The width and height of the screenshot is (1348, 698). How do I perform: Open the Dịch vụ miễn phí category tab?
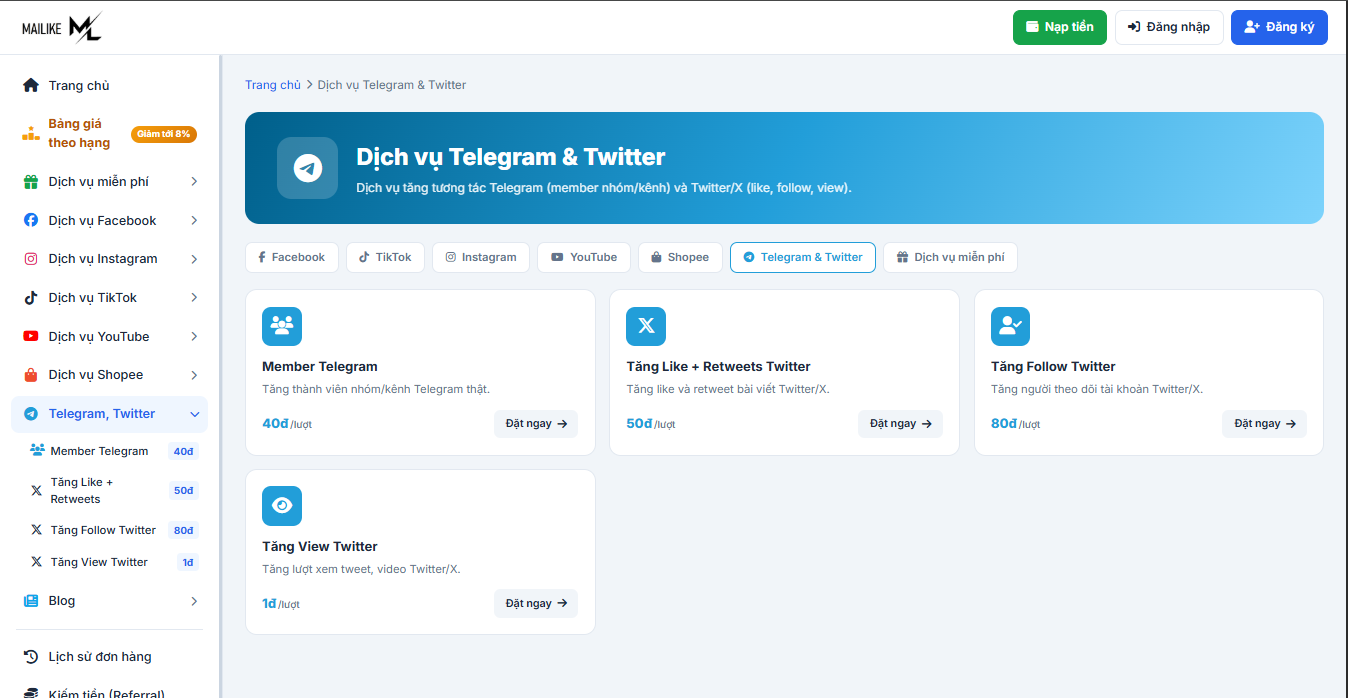click(950, 257)
